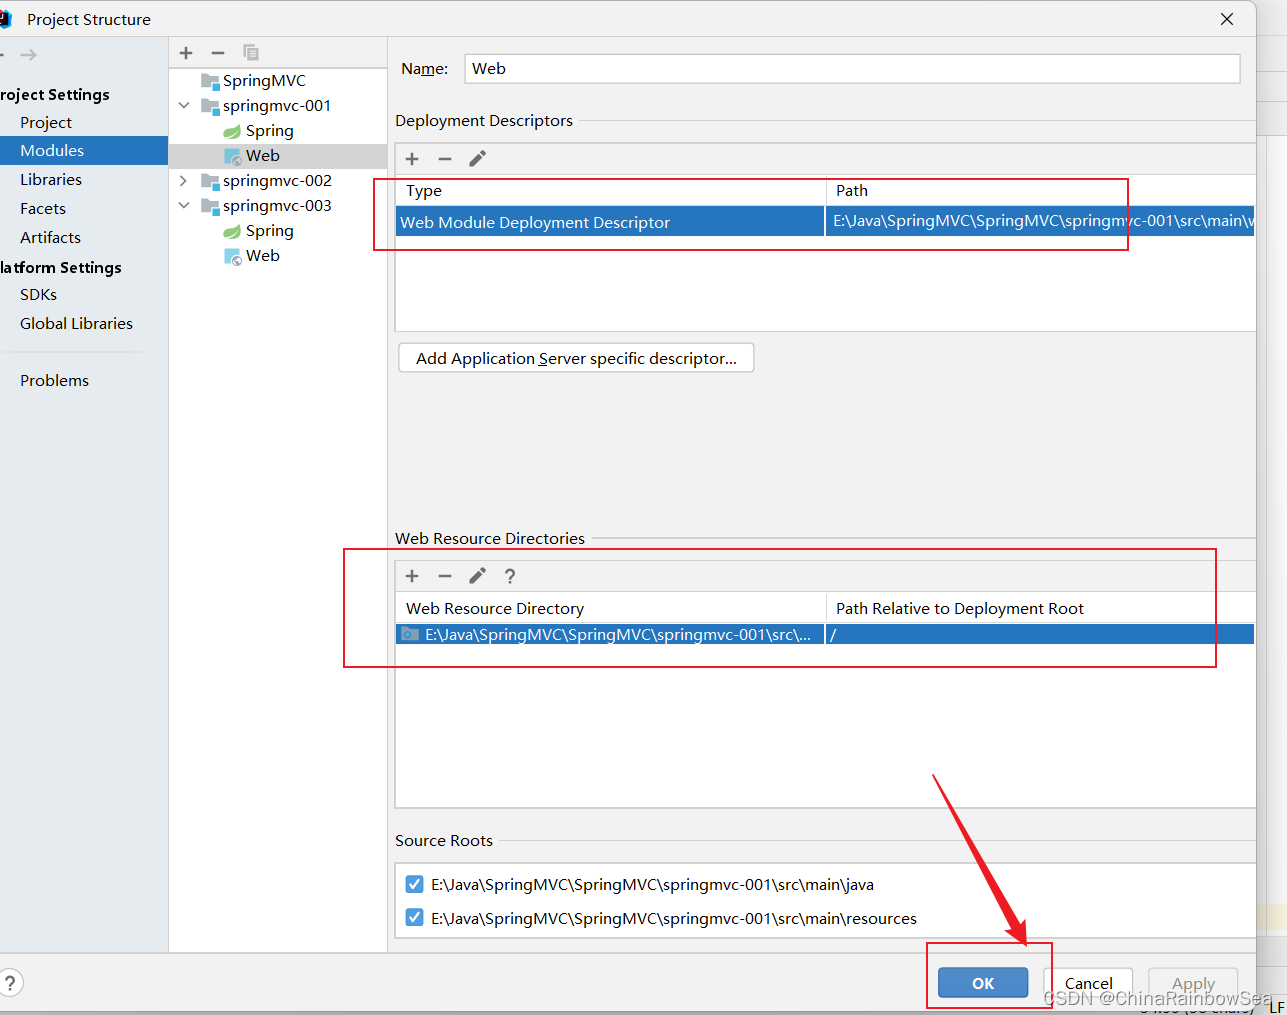Open the Libraries settings section
Screen dimensions: 1287x1015
tap(51, 180)
